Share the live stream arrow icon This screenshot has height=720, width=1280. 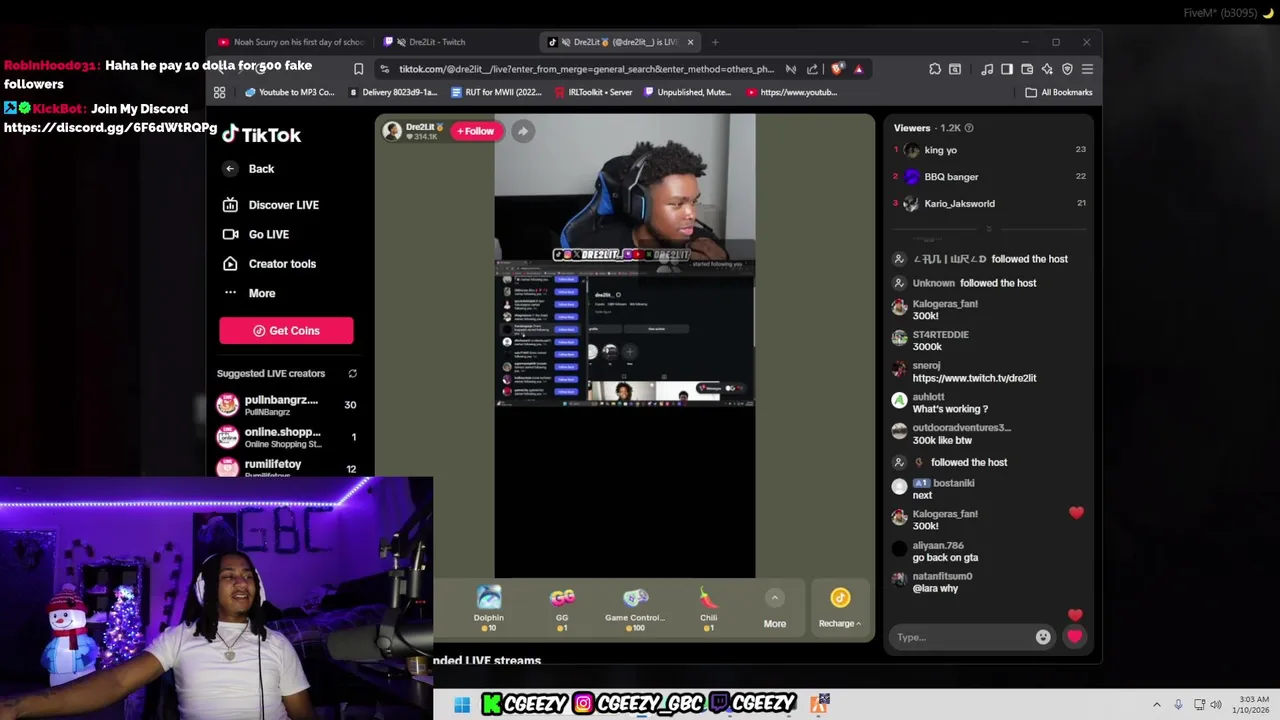pyautogui.click(x=523, y=131)
